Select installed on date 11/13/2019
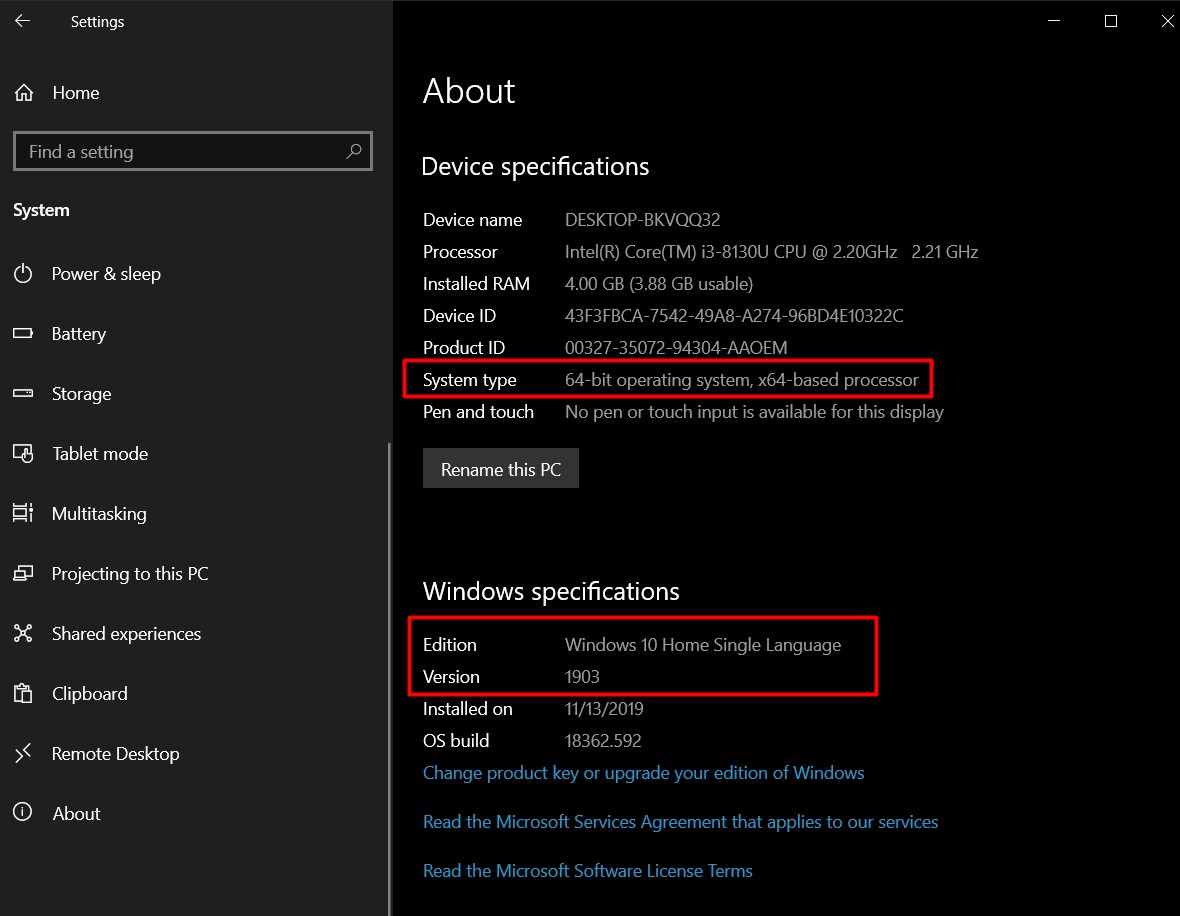 point(604,709)
